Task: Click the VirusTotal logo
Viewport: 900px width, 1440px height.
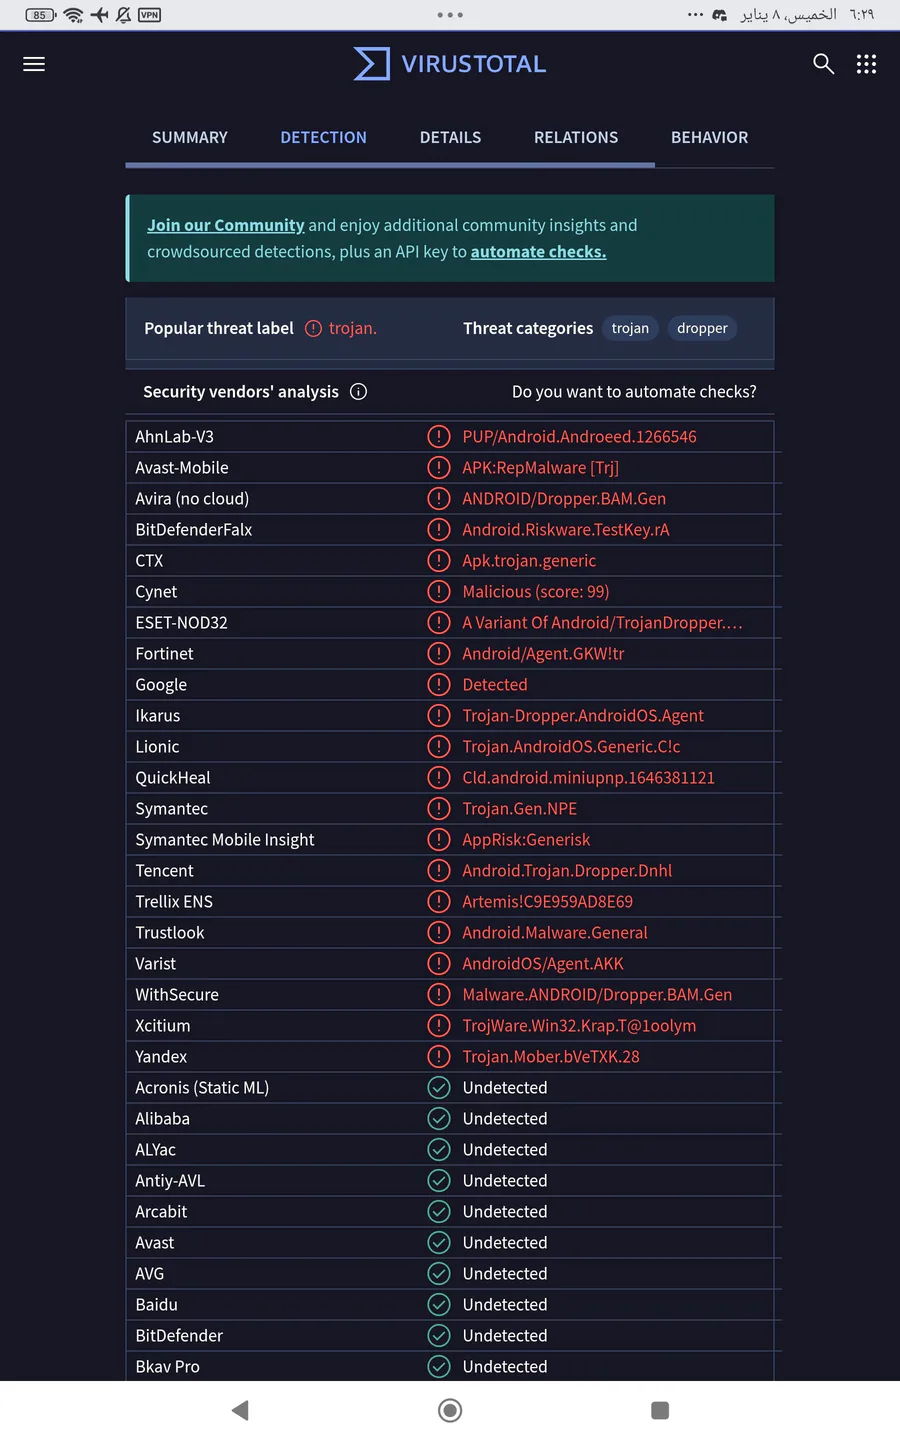Action: [450, 64]
